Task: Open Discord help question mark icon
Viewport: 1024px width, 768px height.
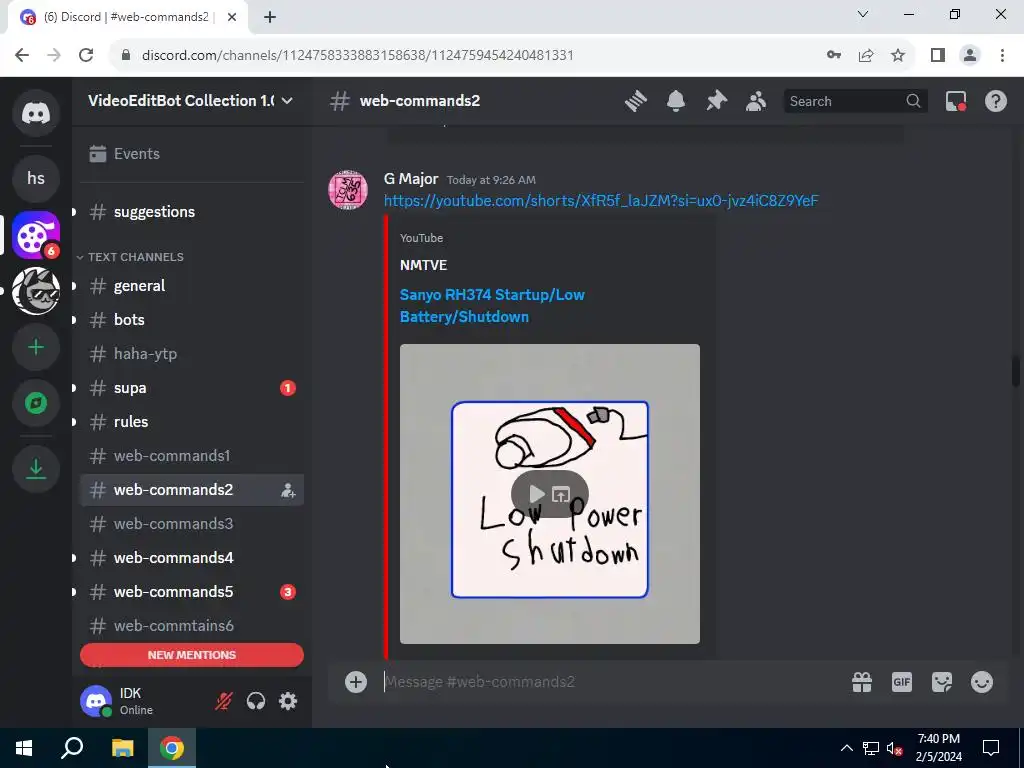Action: pyautogui.click(x=995, y=101)
